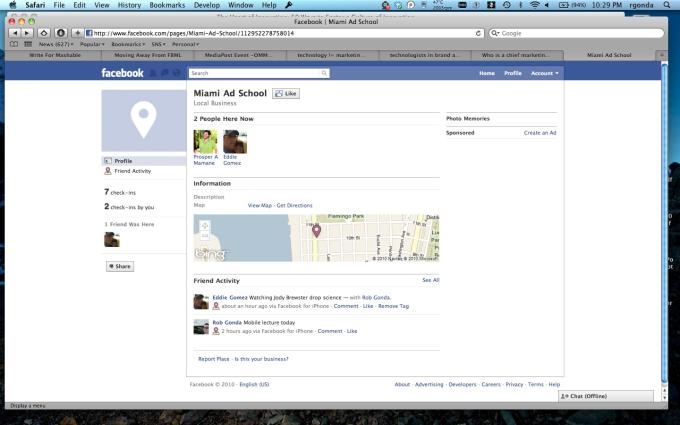Expand the News (627) bookmarks folder
The height and width of the screenshot is (425, 680).
pyautogui.click(x=56, y=44)
